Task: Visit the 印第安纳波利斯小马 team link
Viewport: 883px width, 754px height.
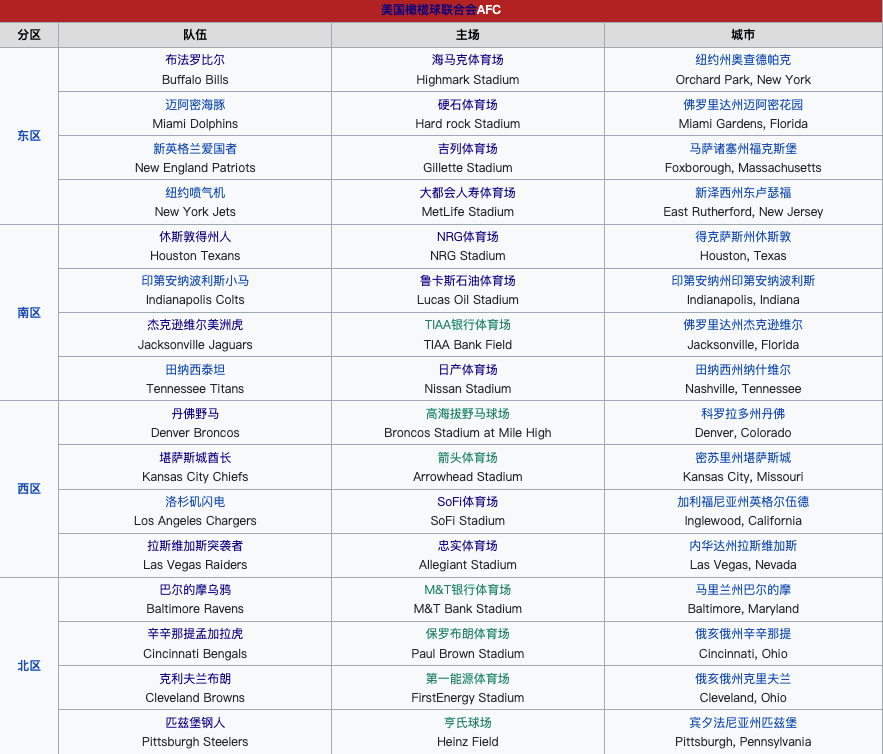Action: (x=195, y=280)
